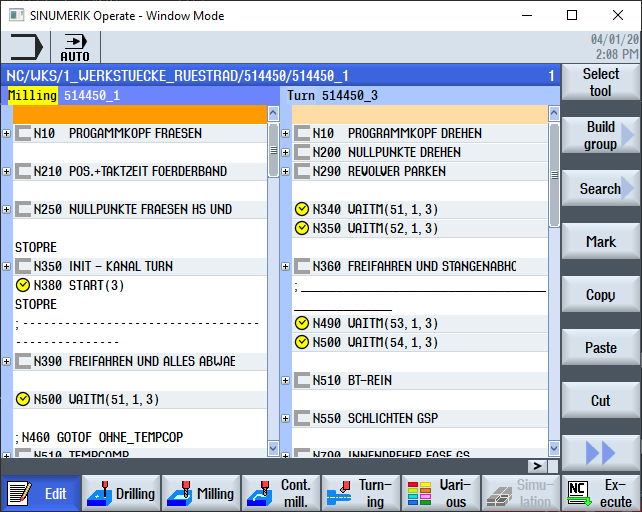642x512 pixels.
Task: Open the Milling softkey
Action: click(201, 493)
